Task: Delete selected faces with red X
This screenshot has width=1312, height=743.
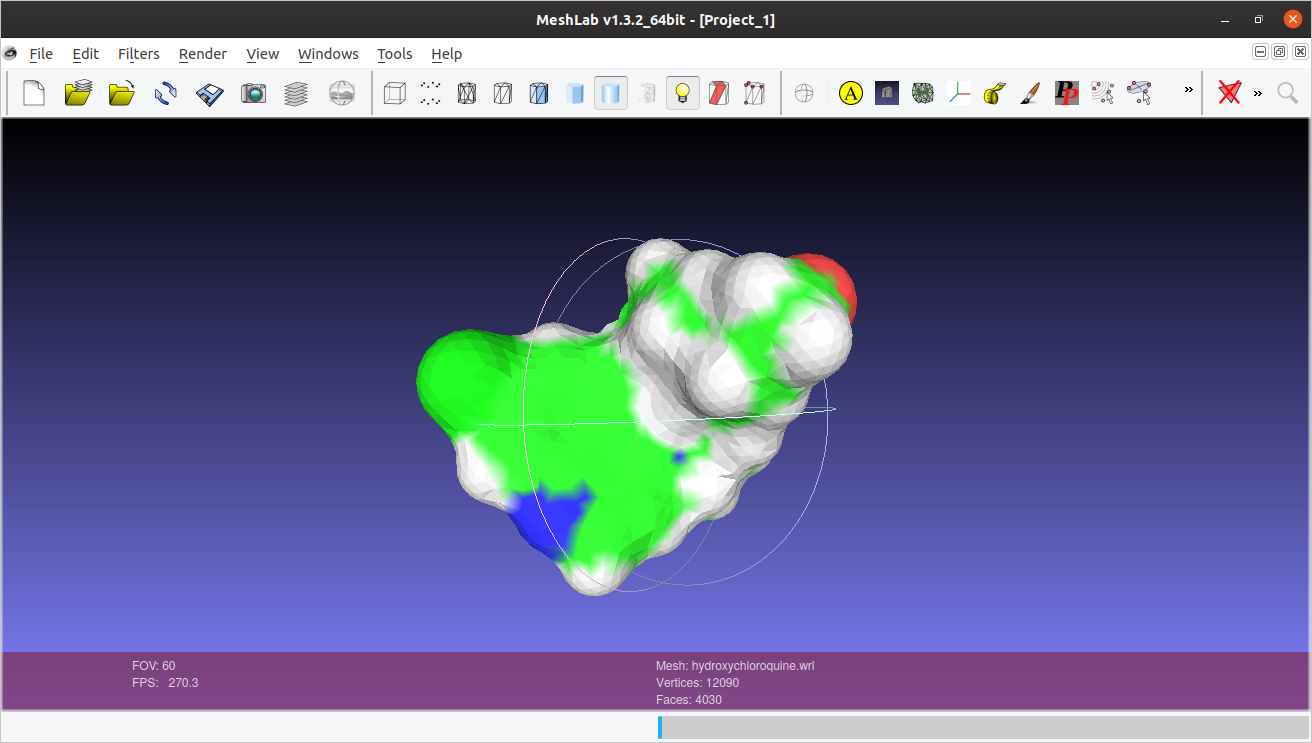Action: [1230, 93]
